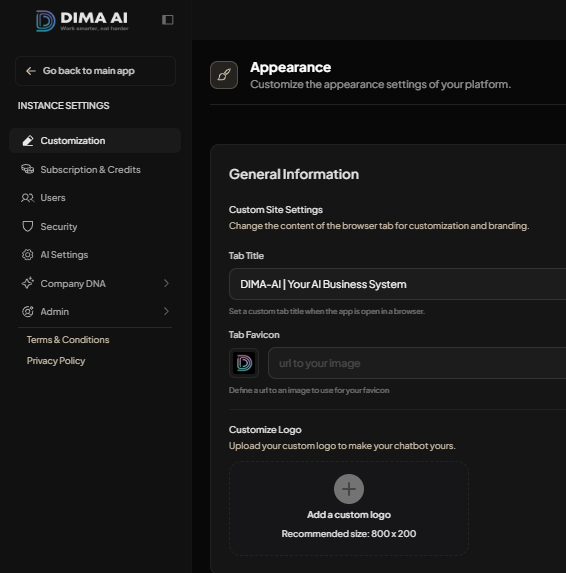The height and width of the screenshot is (573, 566).
Task: Click the Customization pencil icon
Action: 28,141
